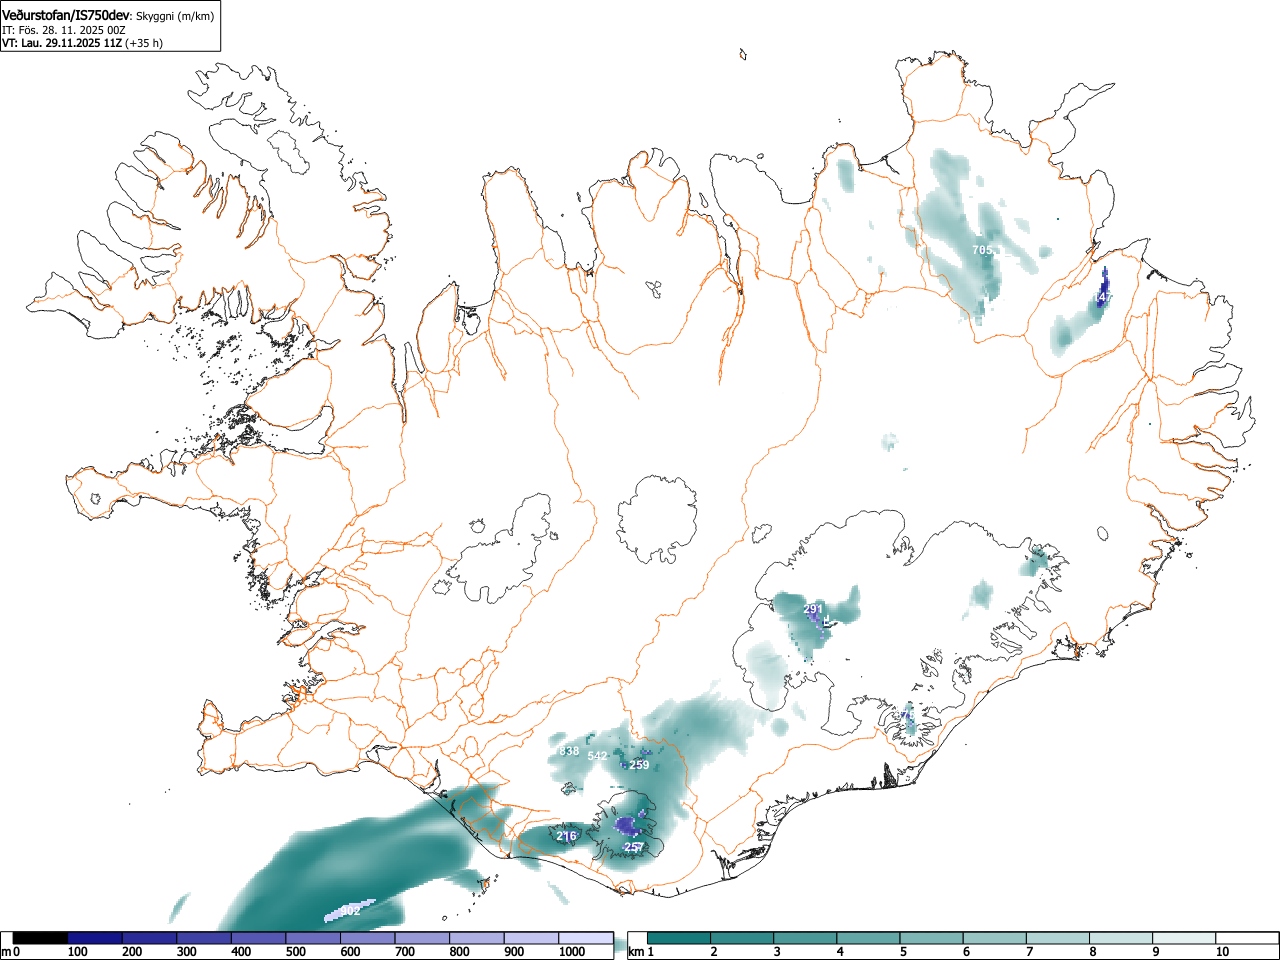Click the 10 tick label on kilometer scale

[1221, 952]
